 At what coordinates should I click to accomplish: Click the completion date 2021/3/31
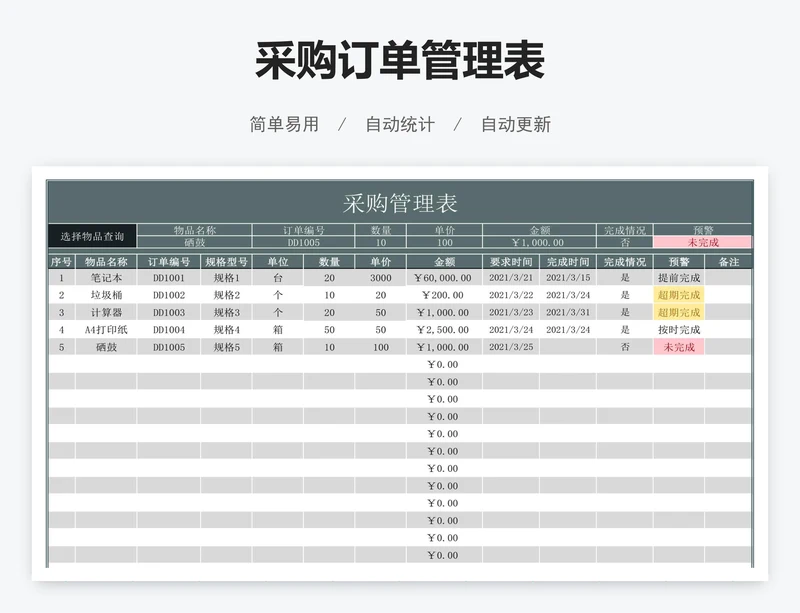568,312
